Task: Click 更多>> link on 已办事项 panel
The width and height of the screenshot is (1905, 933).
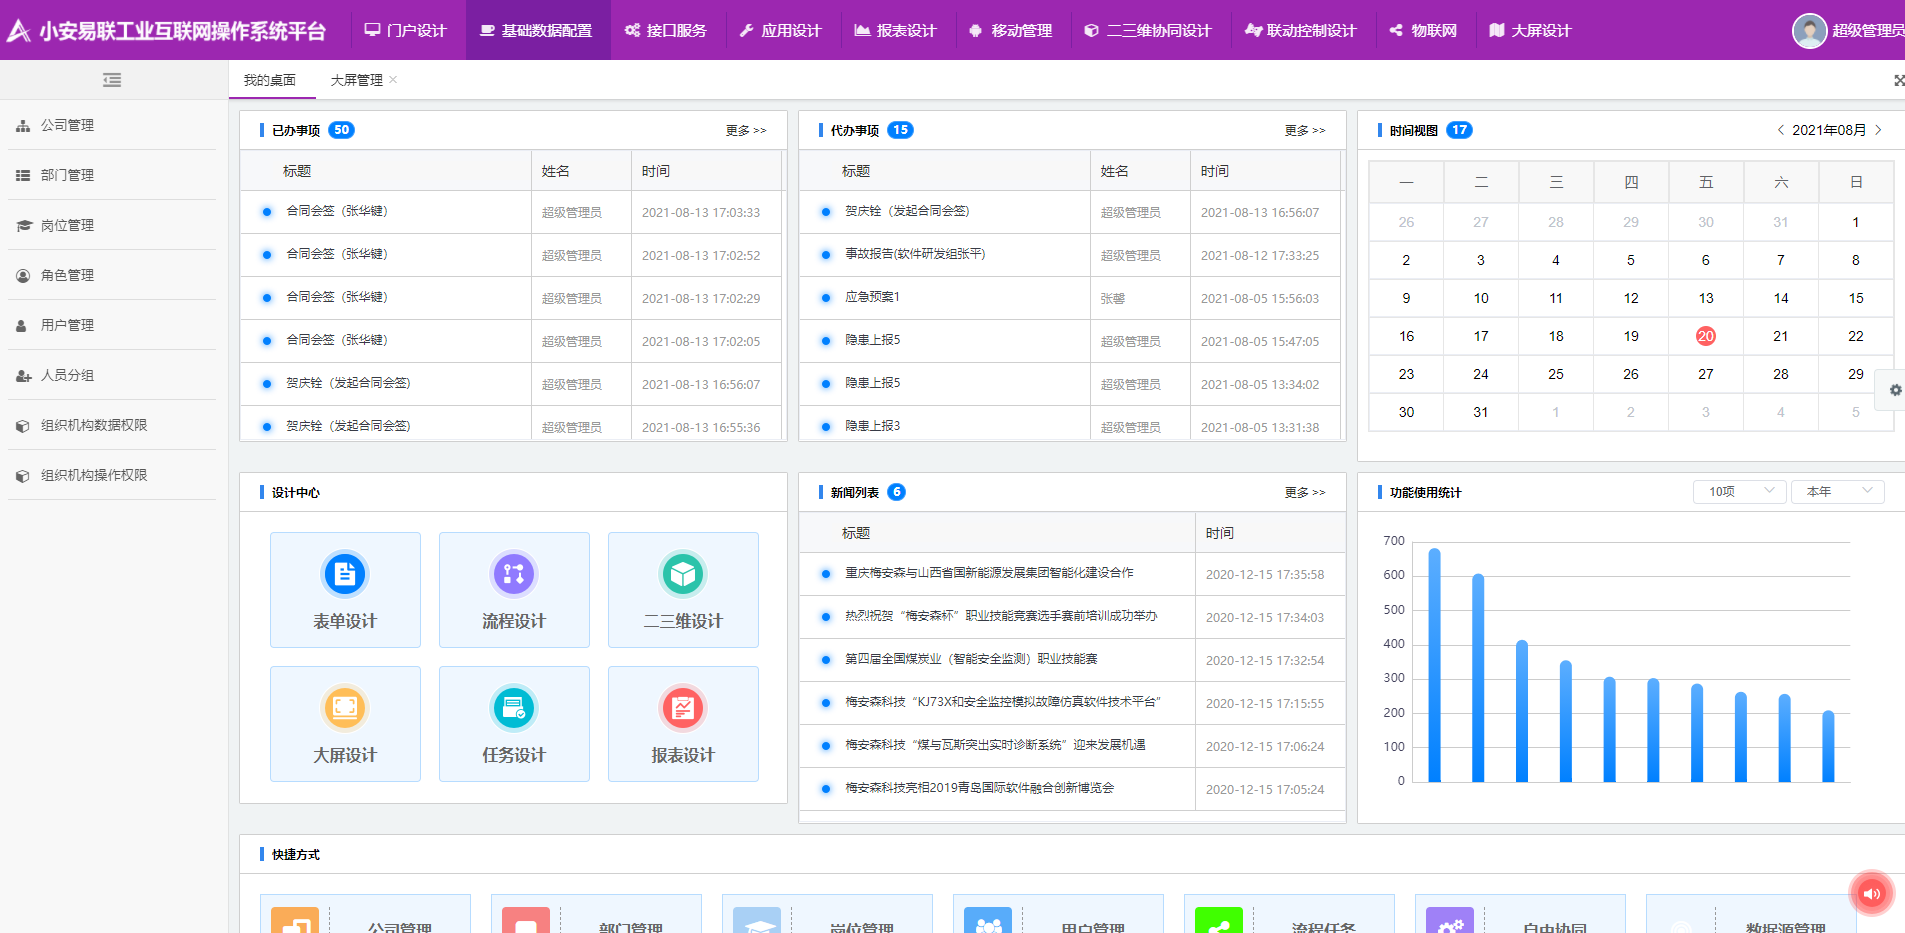Action: click(x=746, y=130)
